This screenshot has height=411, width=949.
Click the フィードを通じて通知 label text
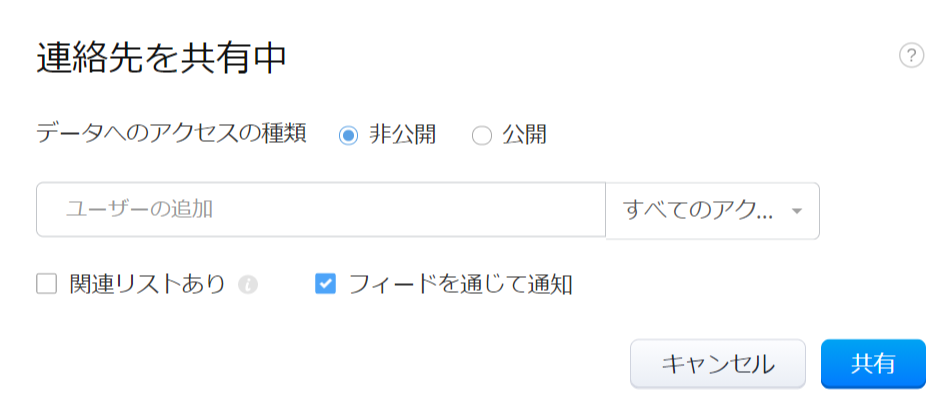coord(460,285)
